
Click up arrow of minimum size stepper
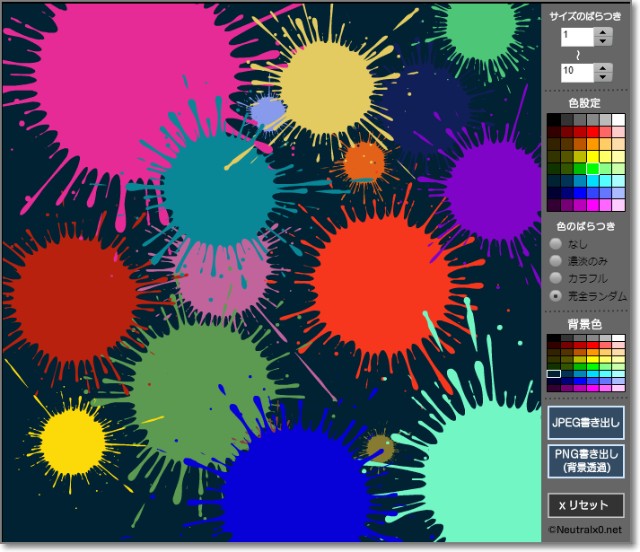(603, 31)
